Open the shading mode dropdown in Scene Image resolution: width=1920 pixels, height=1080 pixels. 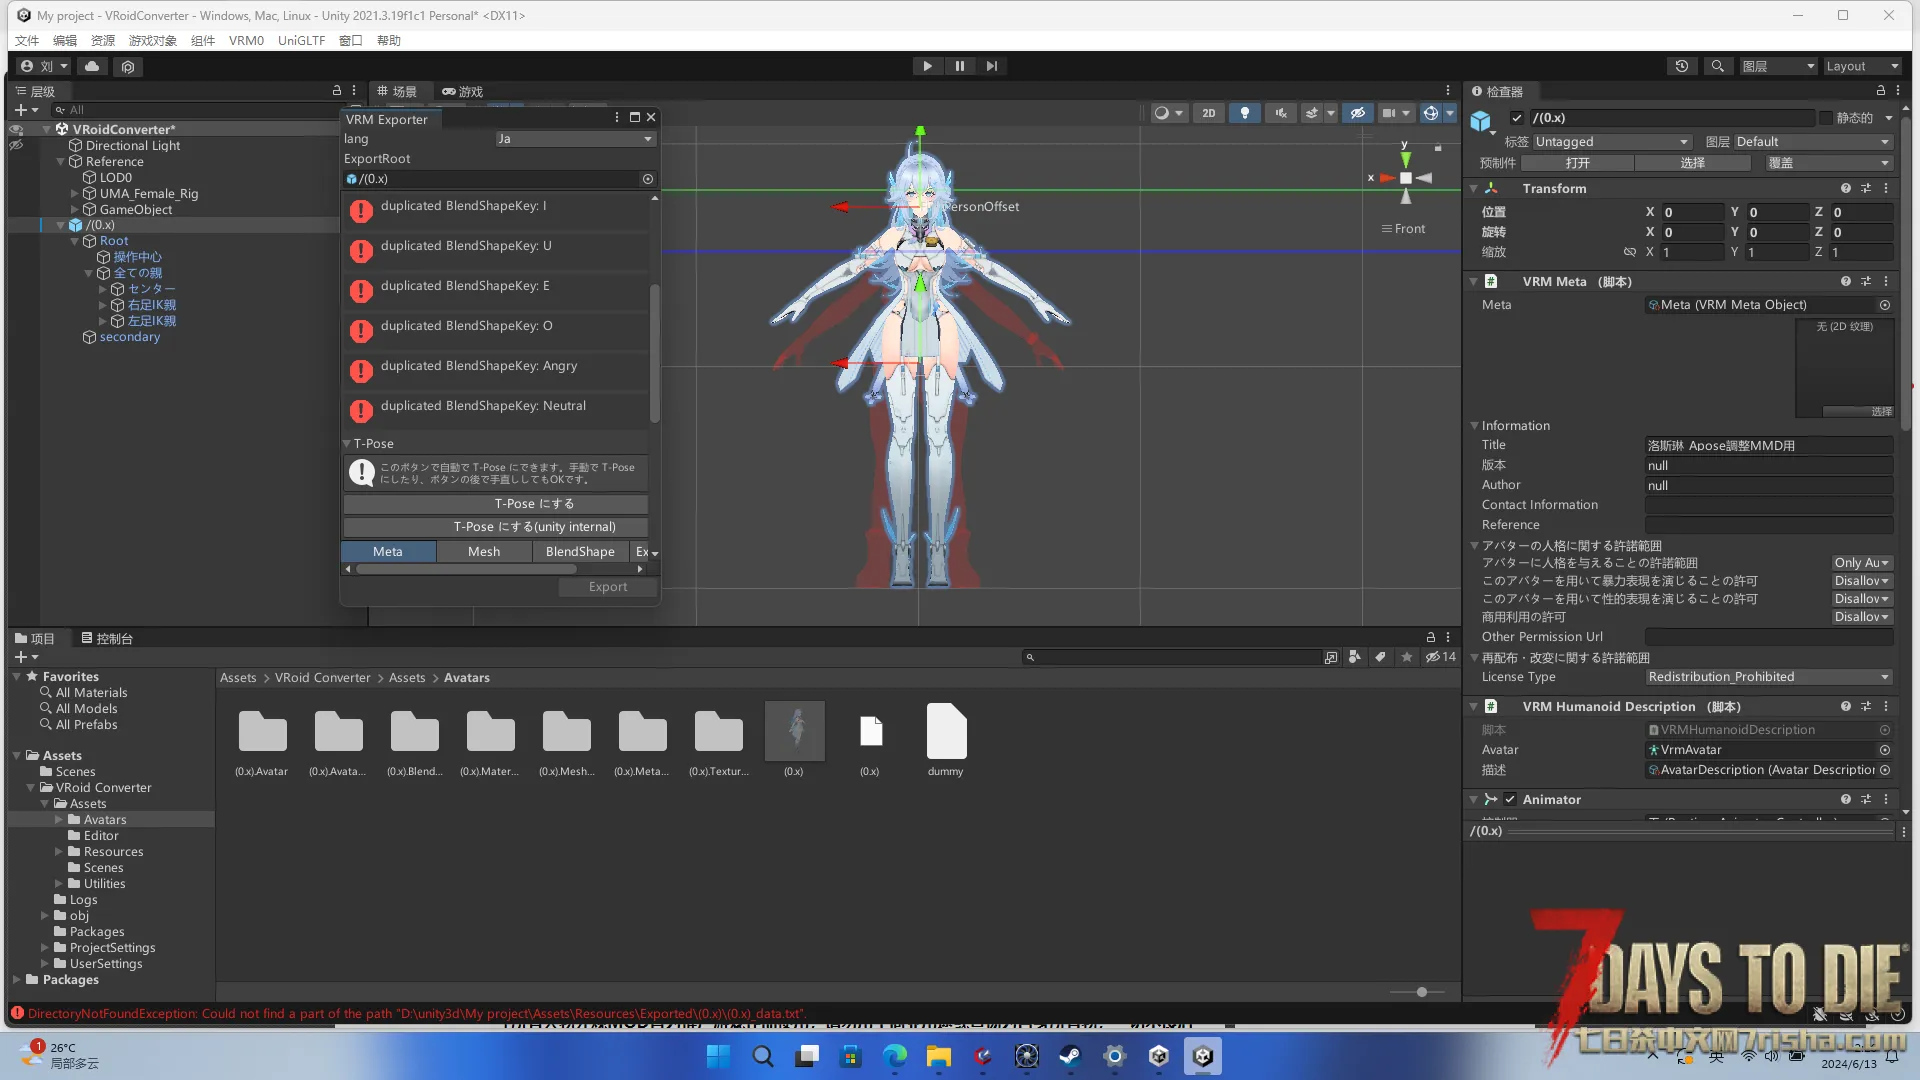[1168, 113]
